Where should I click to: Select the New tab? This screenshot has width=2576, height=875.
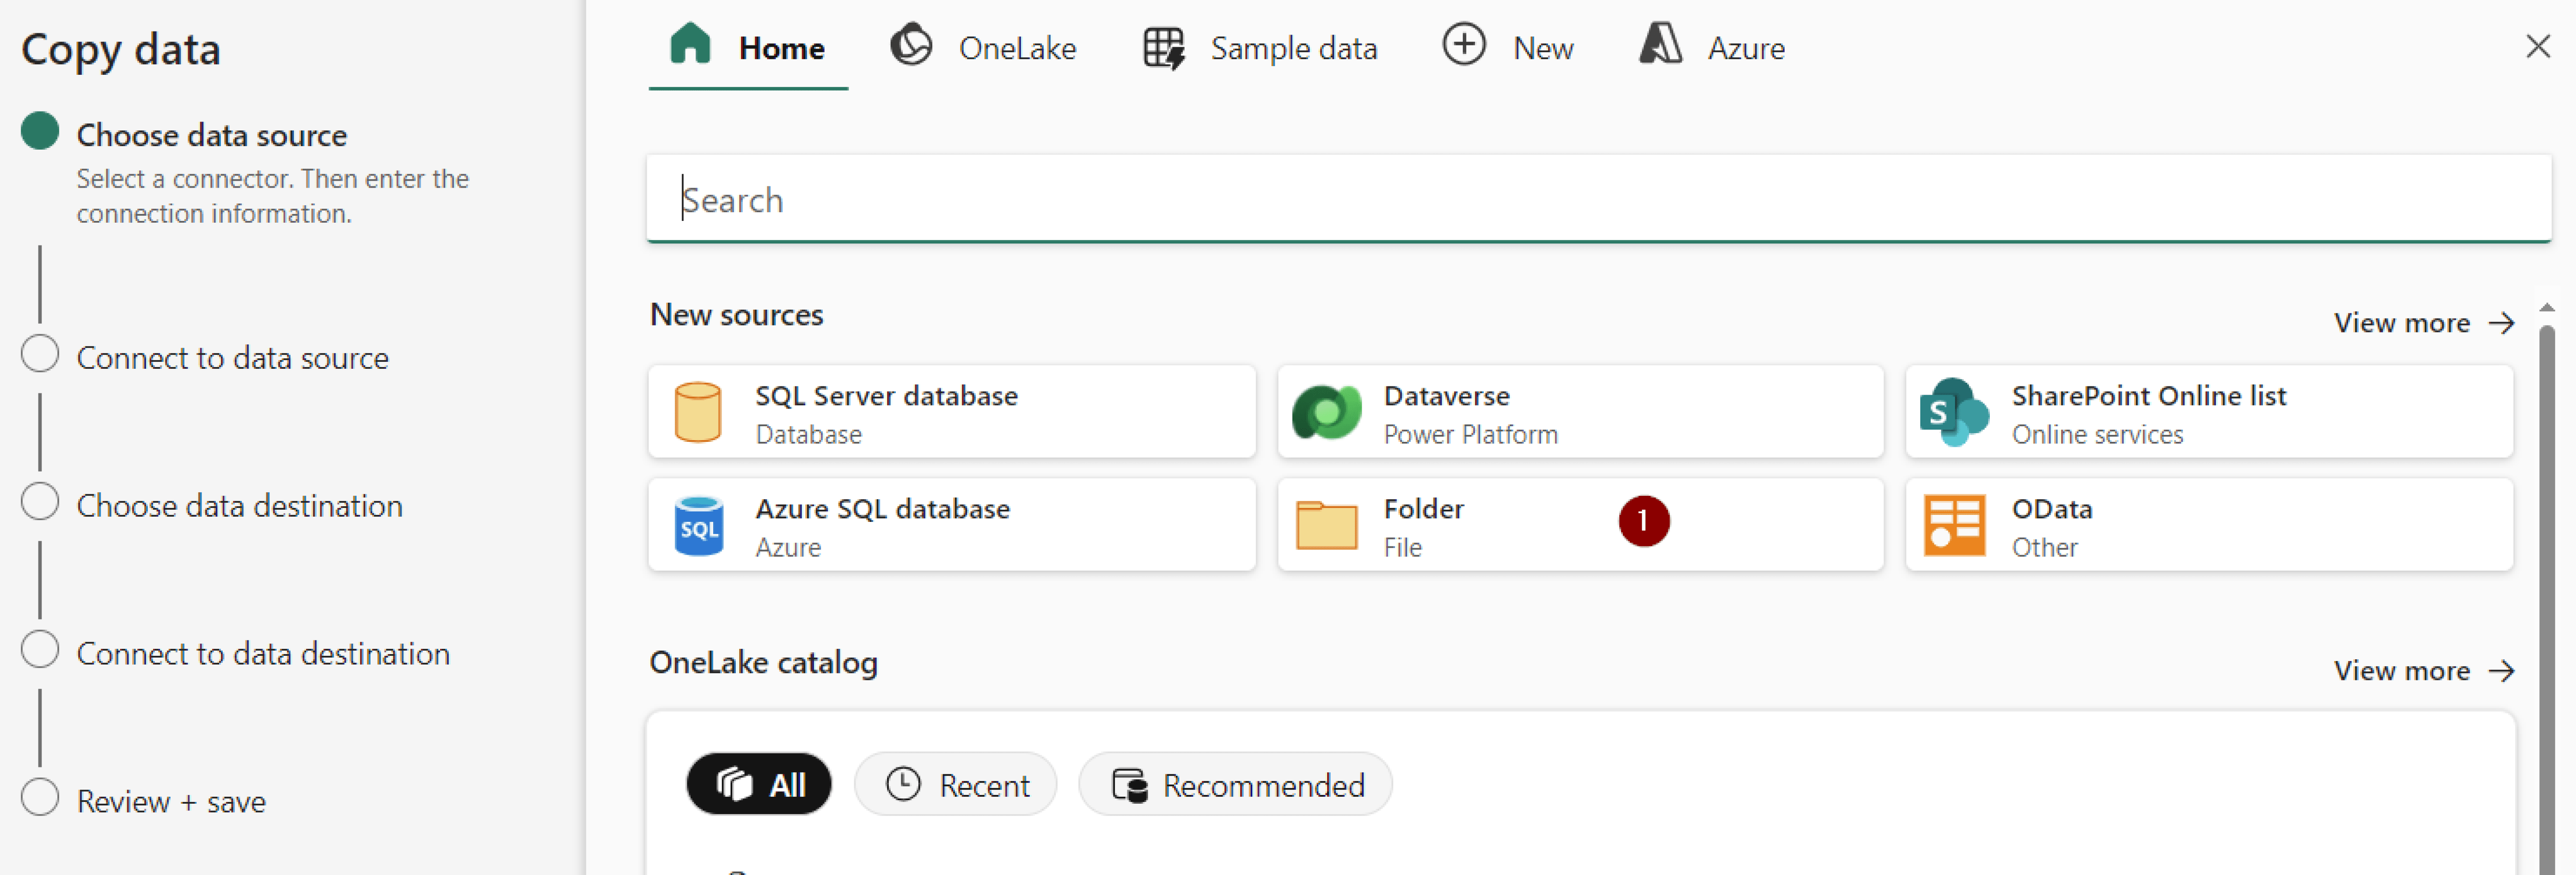(1508, 47)
